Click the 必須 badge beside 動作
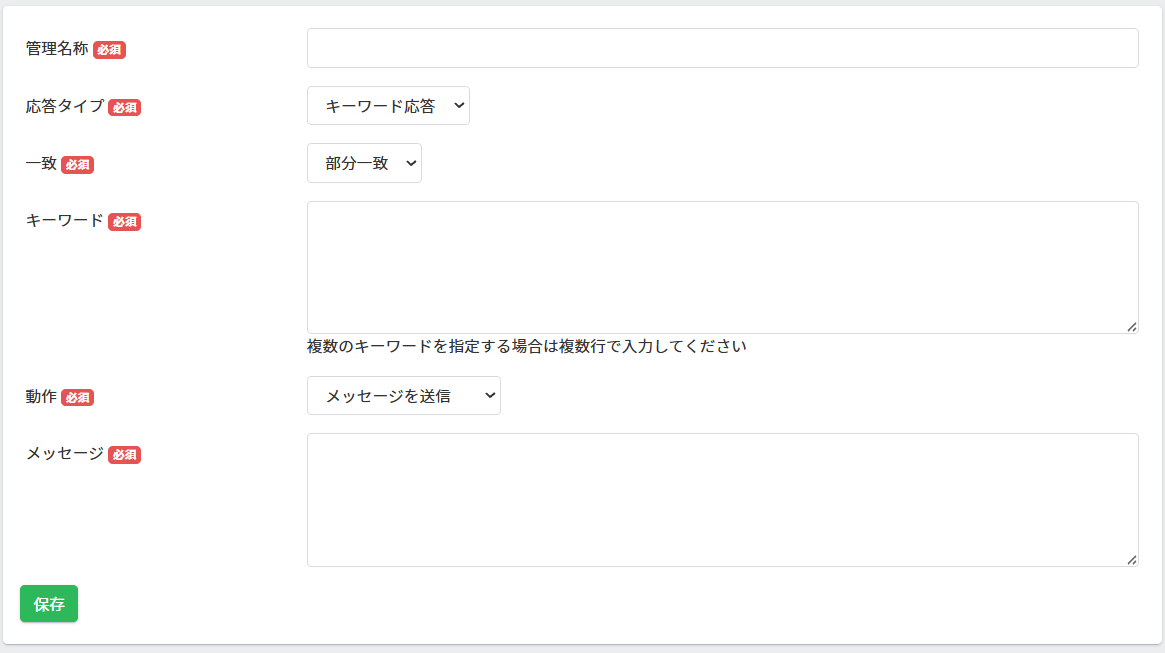 click(x=77, y=397)
